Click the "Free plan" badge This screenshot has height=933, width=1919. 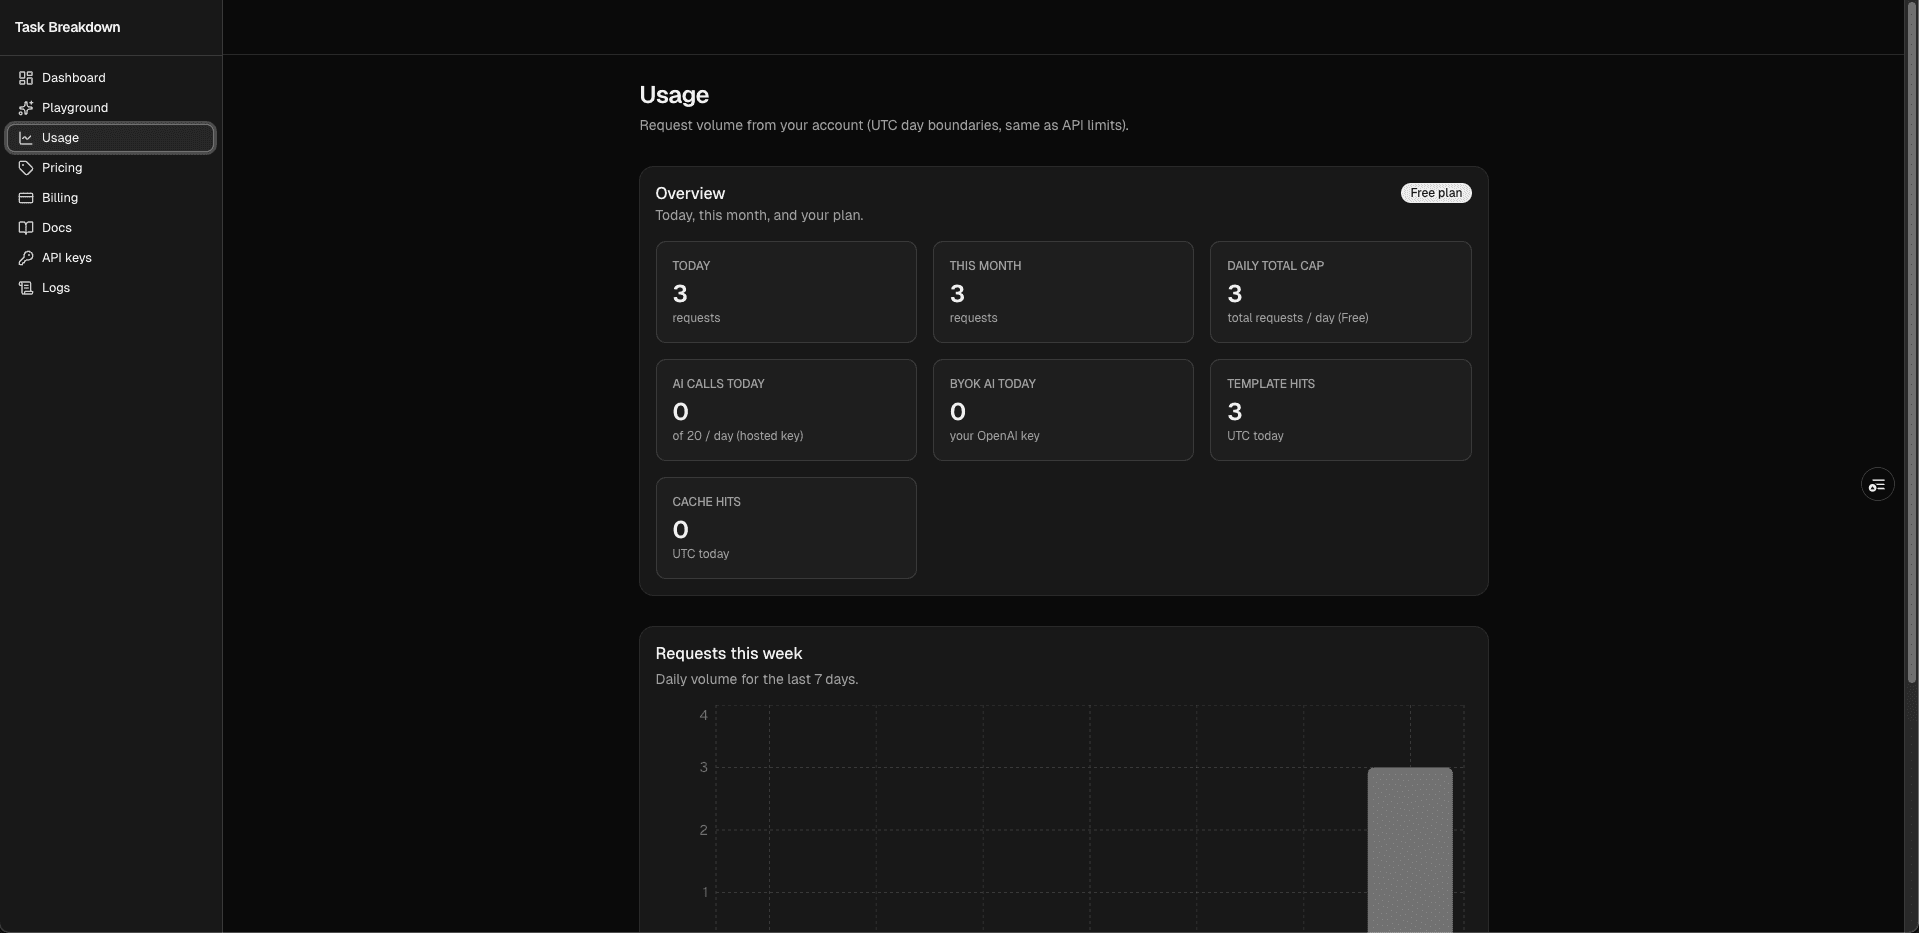point(1435,192)
